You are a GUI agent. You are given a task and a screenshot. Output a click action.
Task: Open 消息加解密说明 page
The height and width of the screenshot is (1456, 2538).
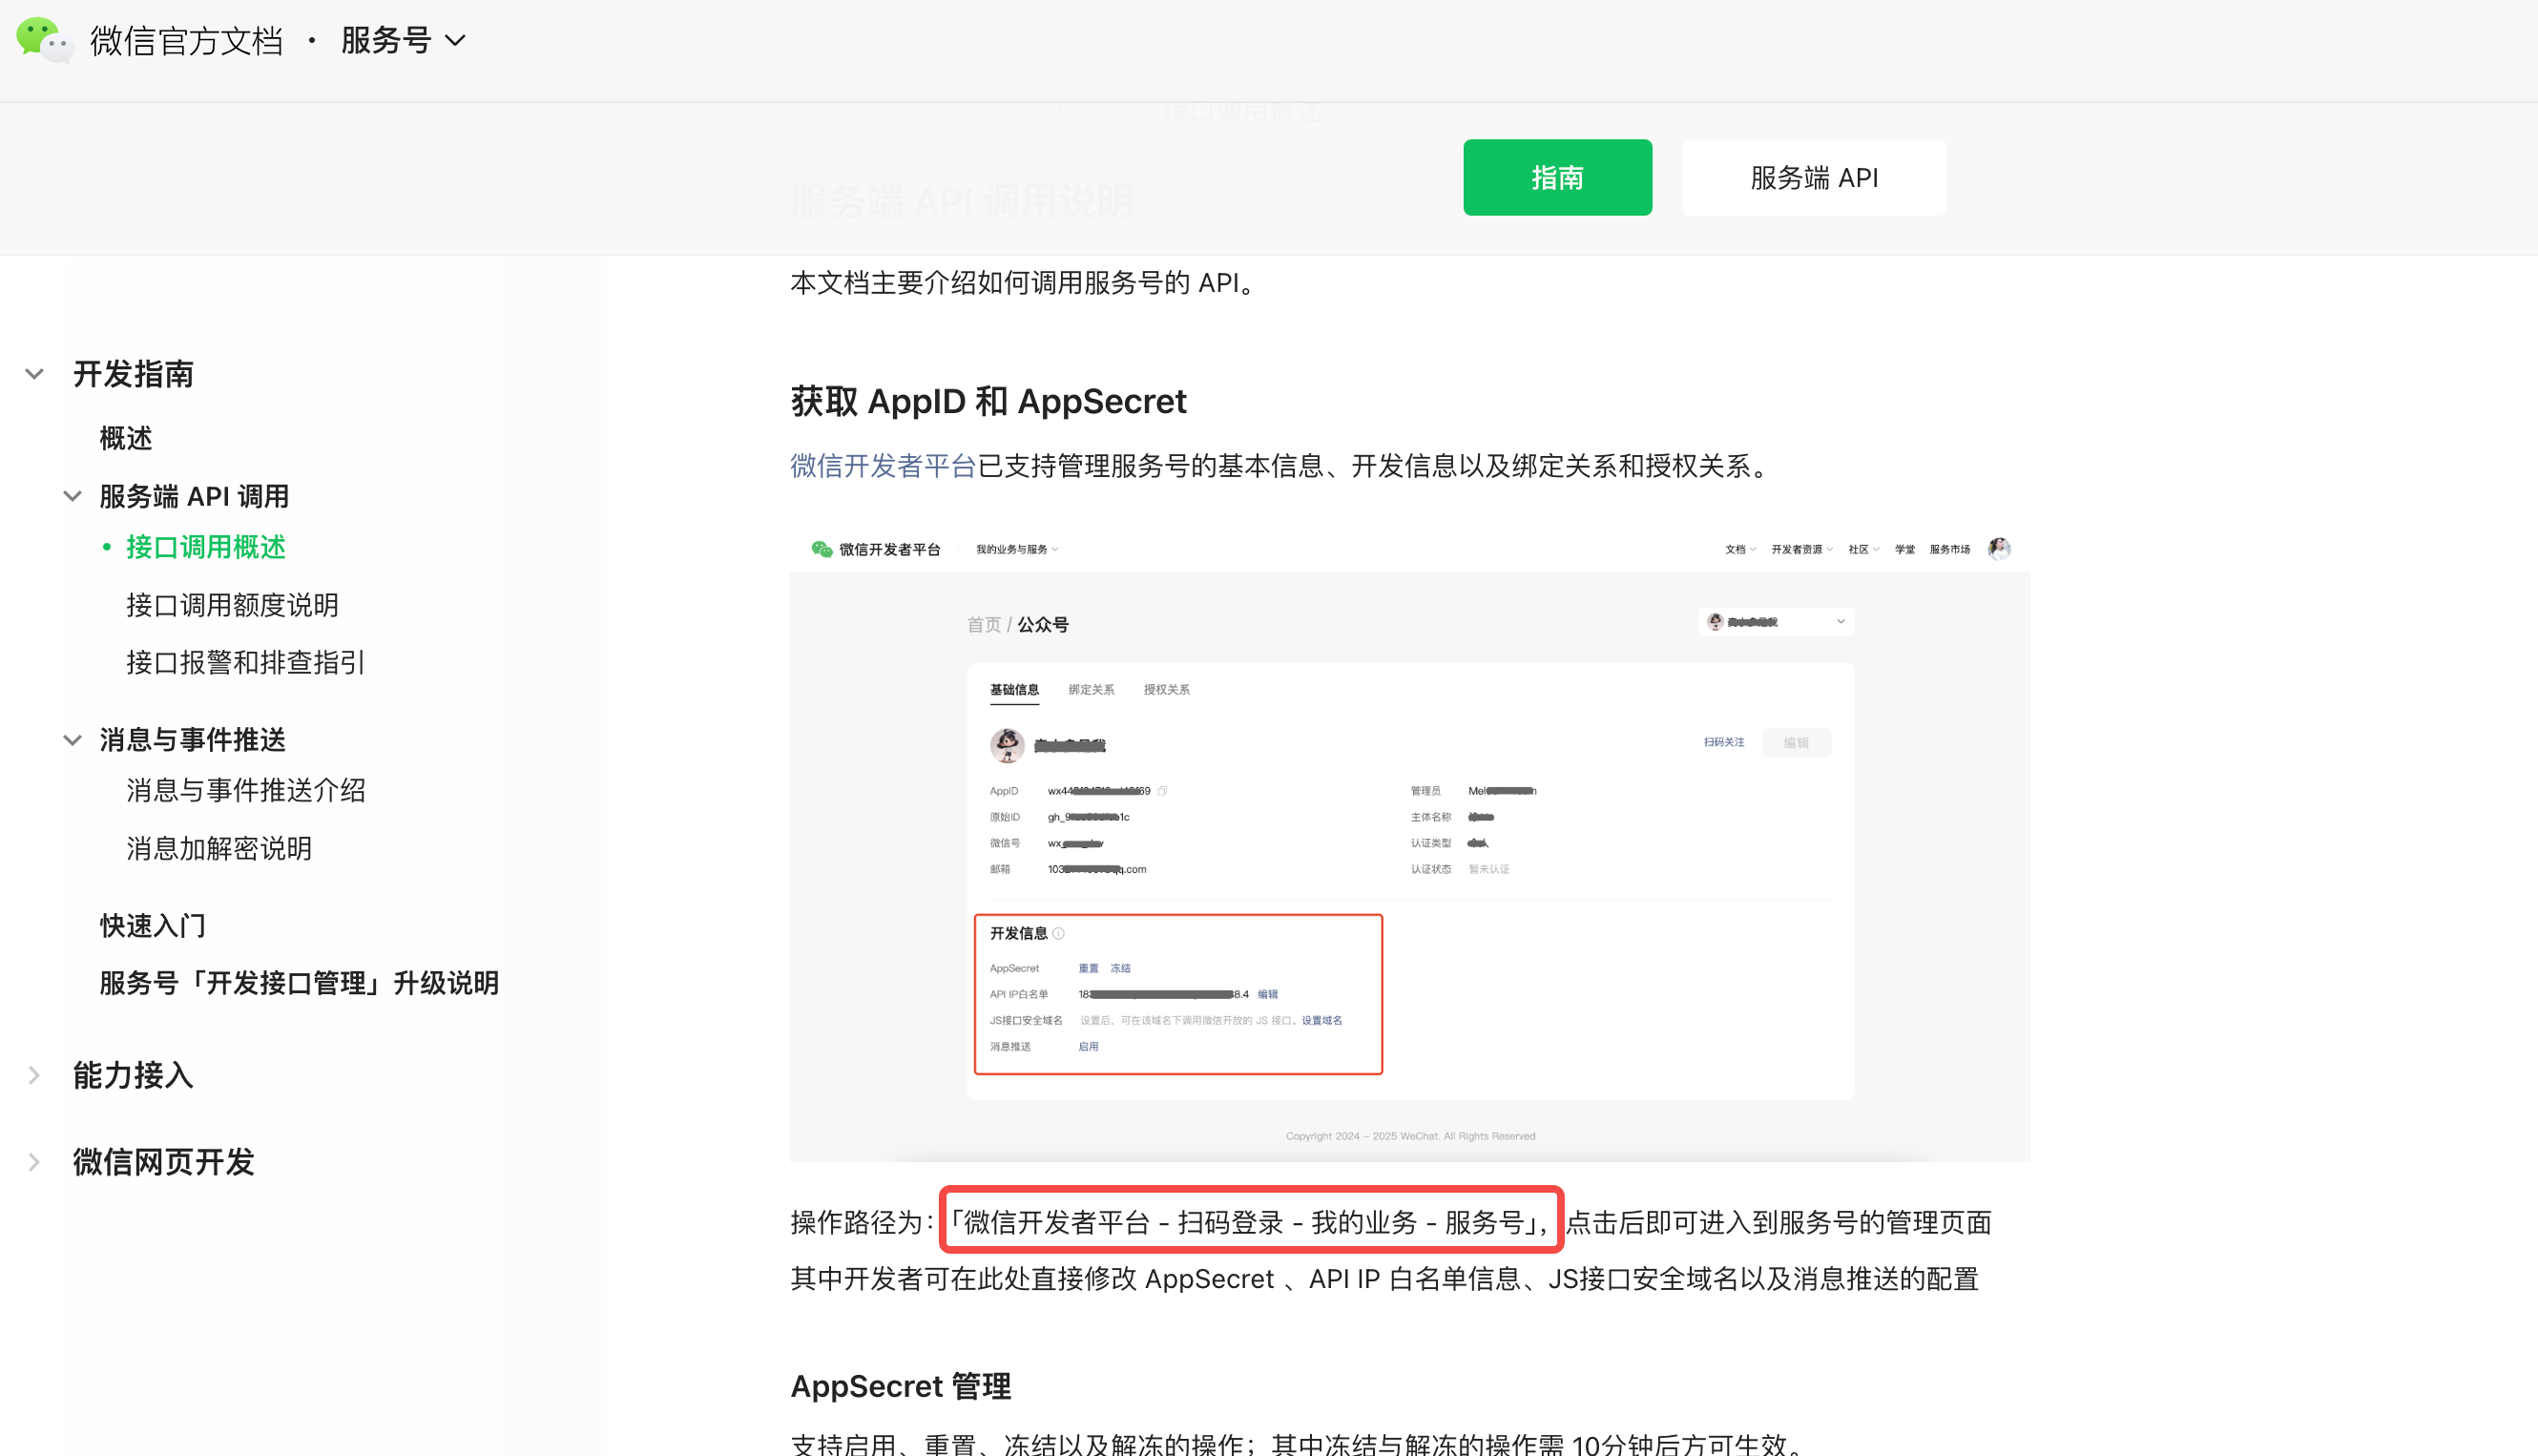pos(219,848)
